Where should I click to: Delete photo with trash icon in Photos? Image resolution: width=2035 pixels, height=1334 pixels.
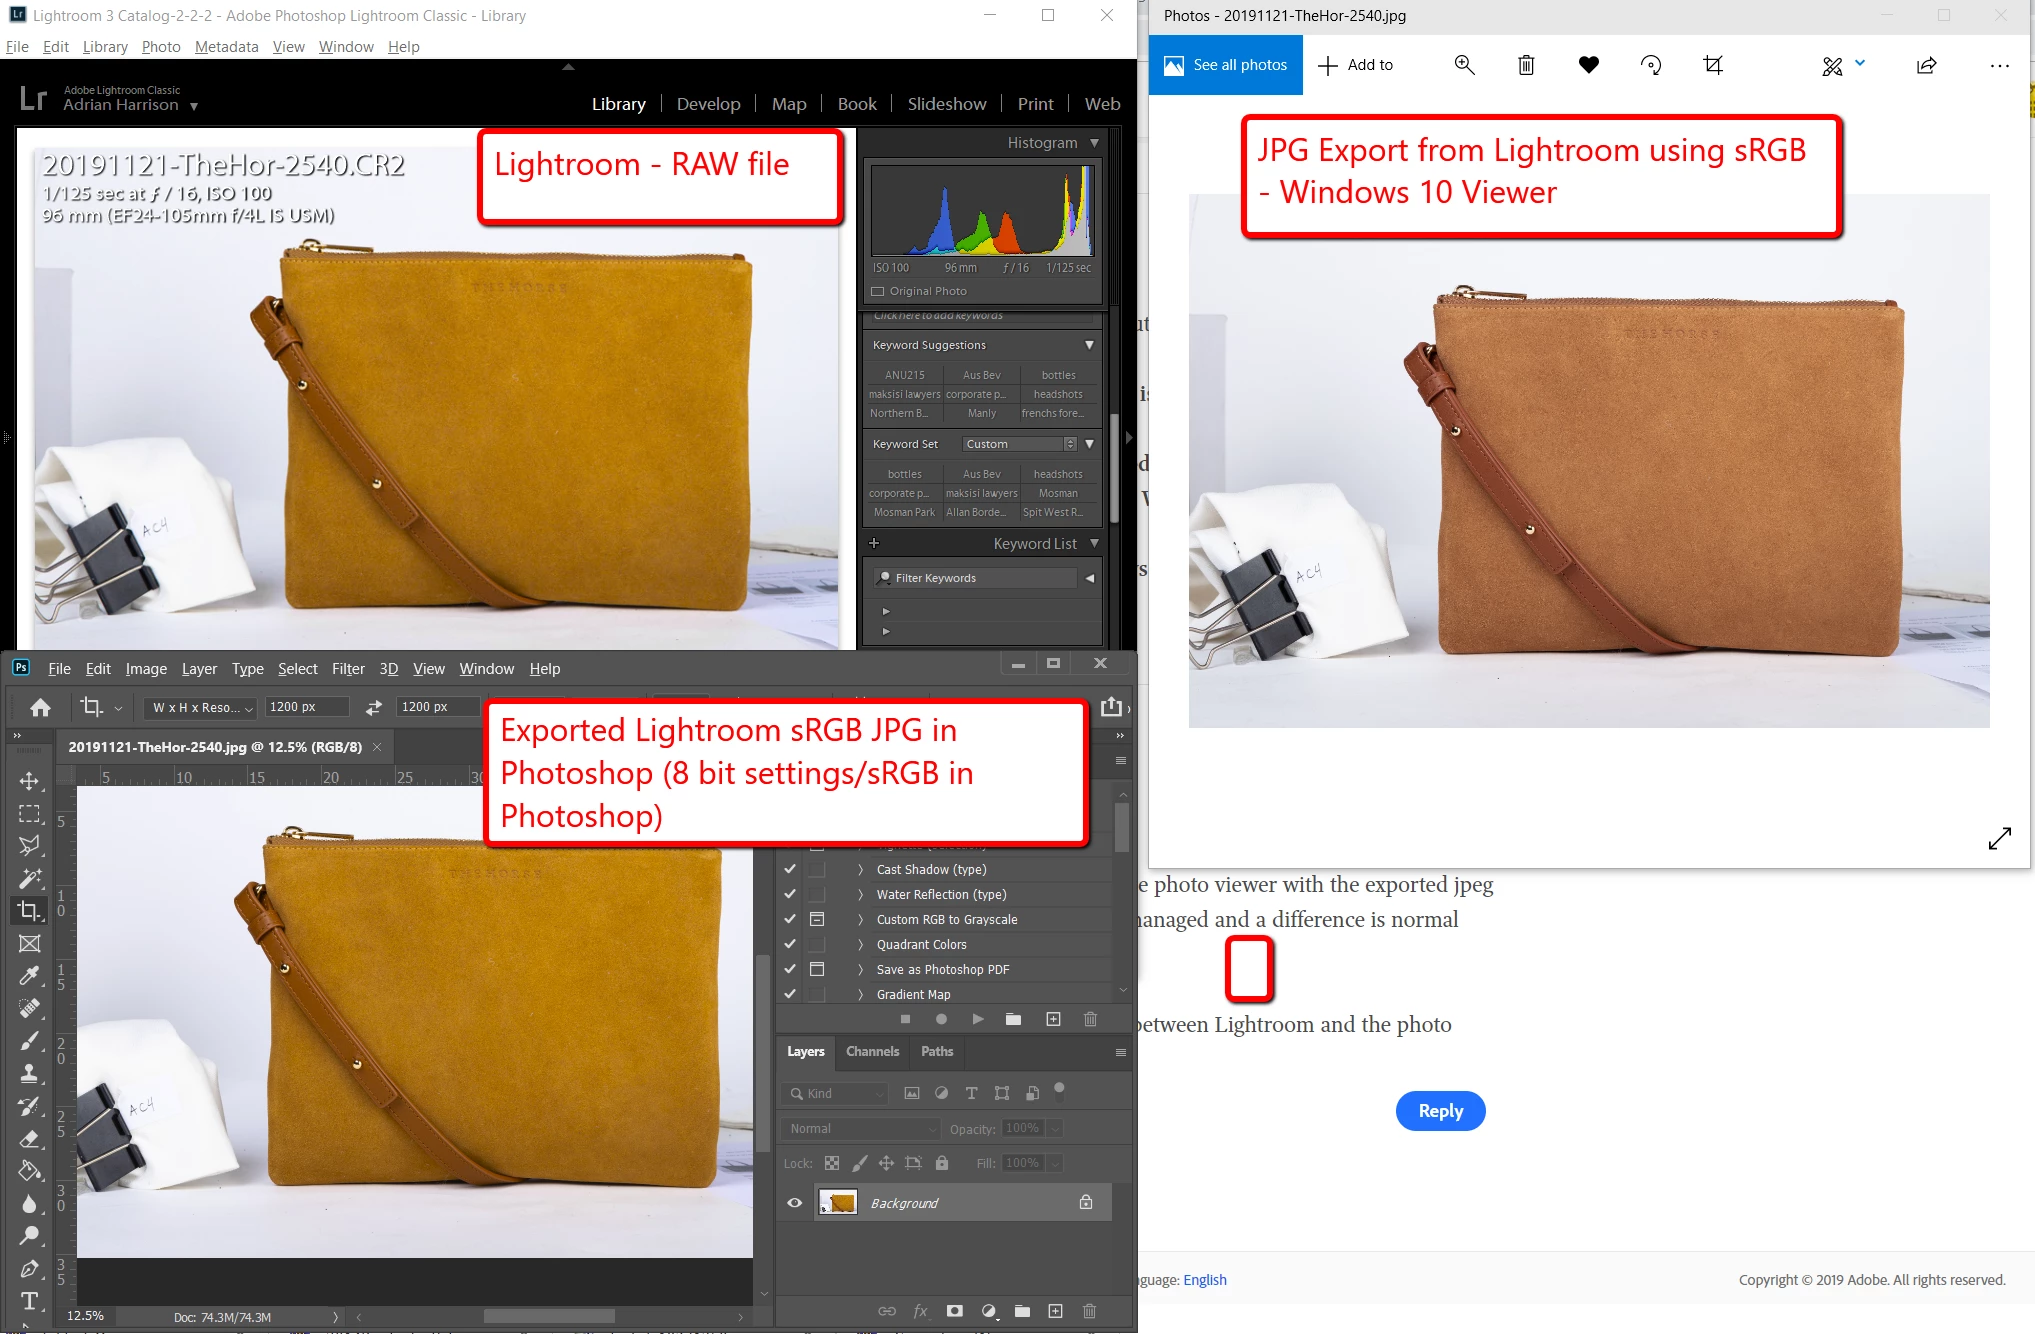coord(1526,65)
